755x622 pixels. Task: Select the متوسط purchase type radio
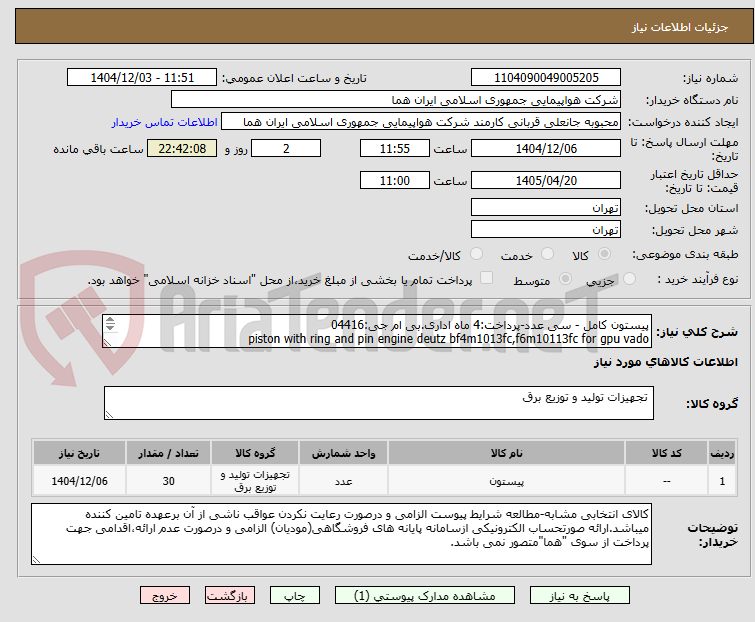coord(565,279)
